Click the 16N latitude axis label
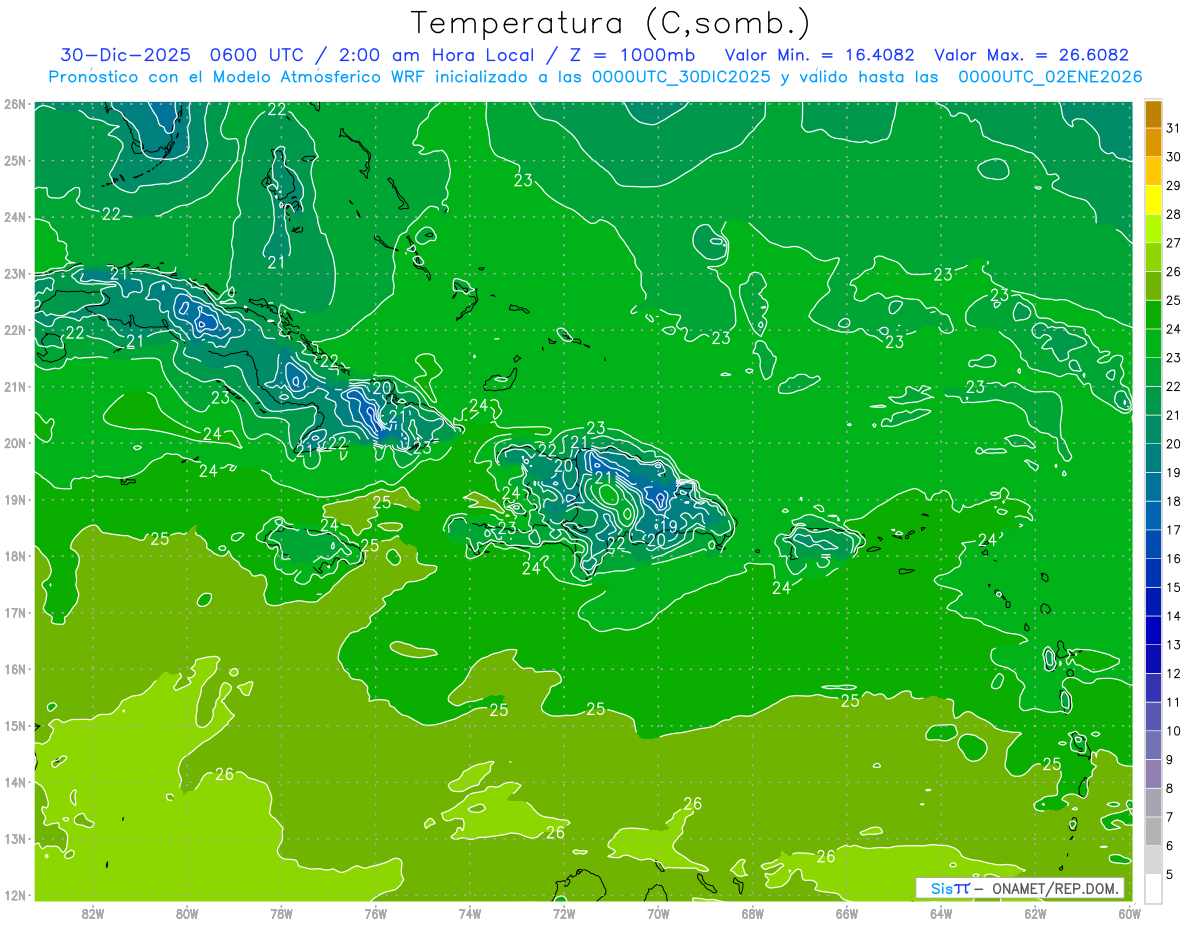Screen dimensions: 1200x927 pos(14,669)
